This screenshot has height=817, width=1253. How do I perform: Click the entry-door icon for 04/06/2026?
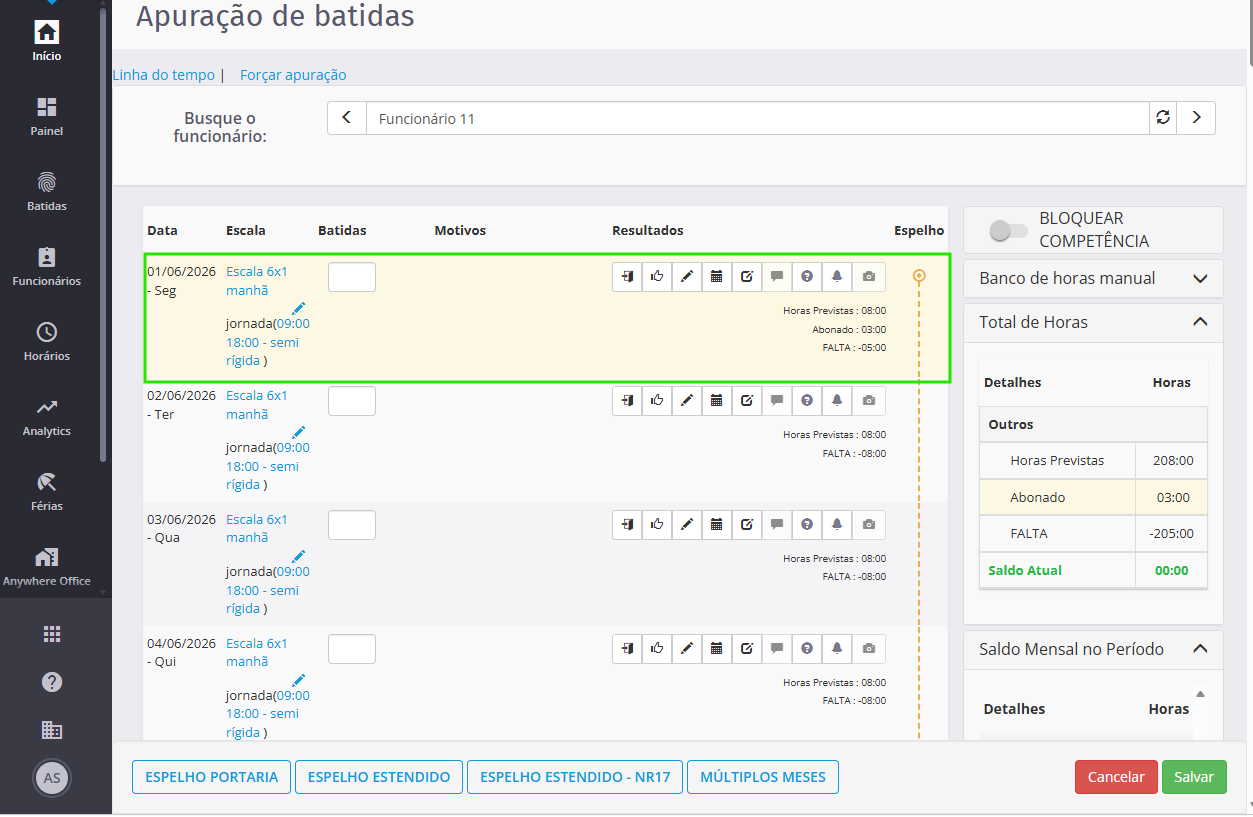[x=627, y=649]
